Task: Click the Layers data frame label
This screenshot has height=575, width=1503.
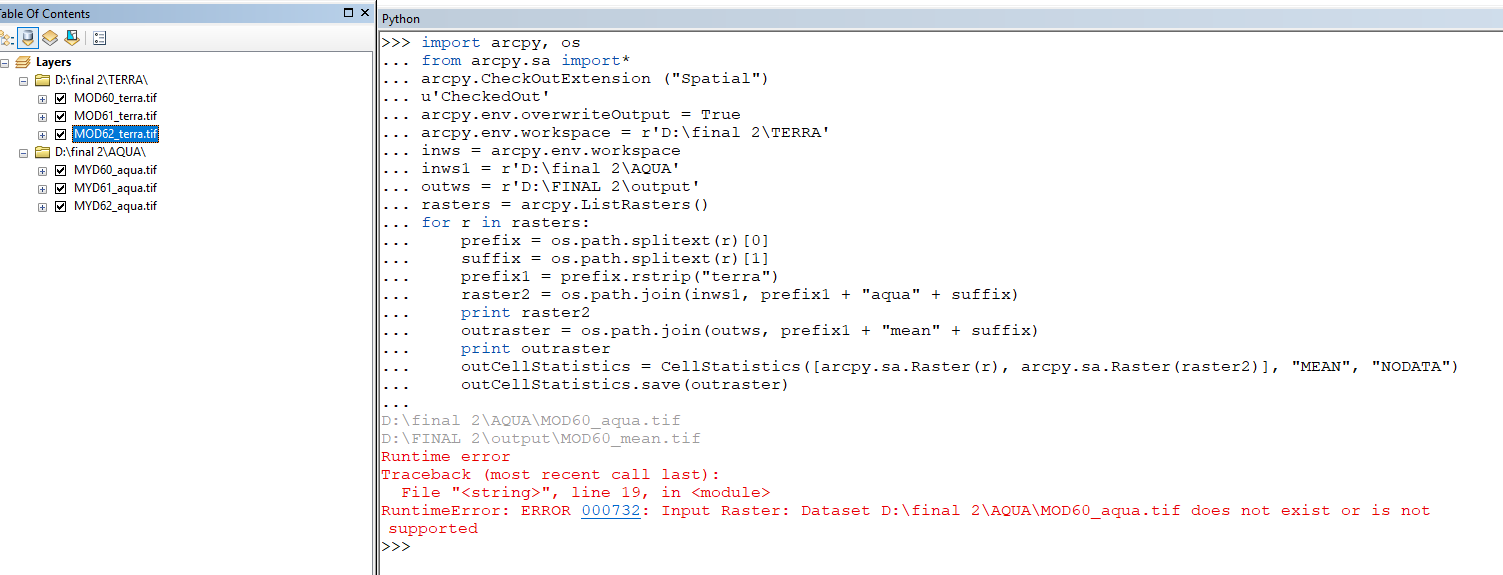Action: tap(53, 62)
